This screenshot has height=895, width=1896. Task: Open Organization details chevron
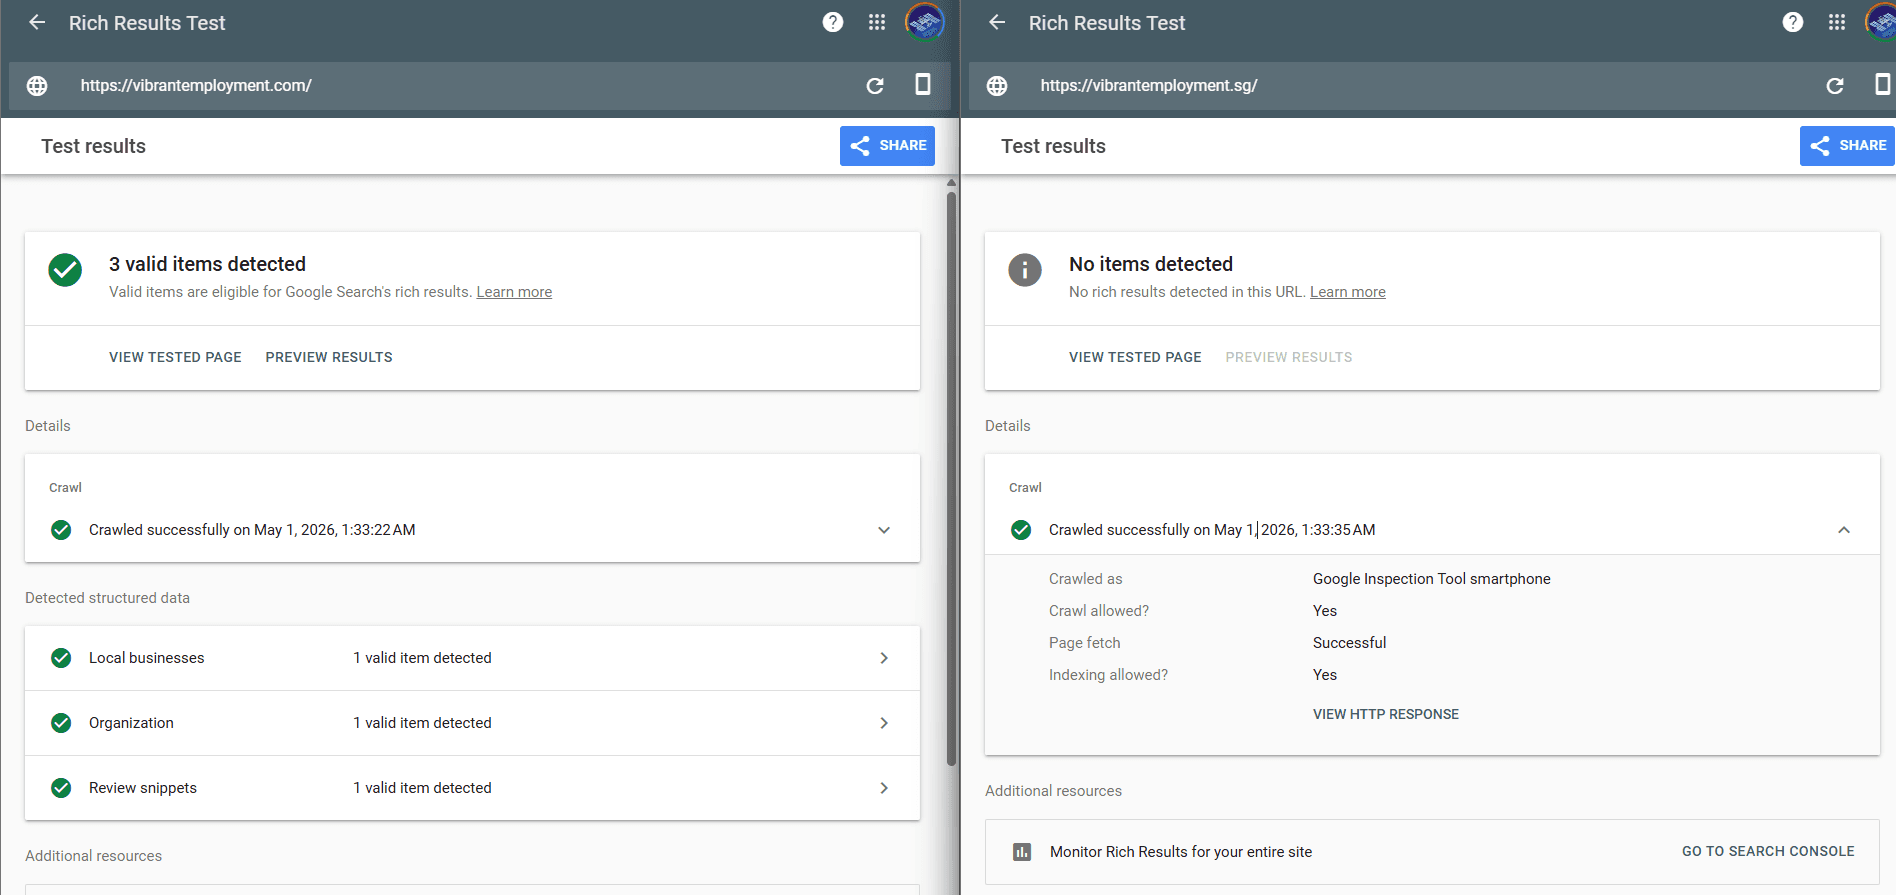coord(884,723)
